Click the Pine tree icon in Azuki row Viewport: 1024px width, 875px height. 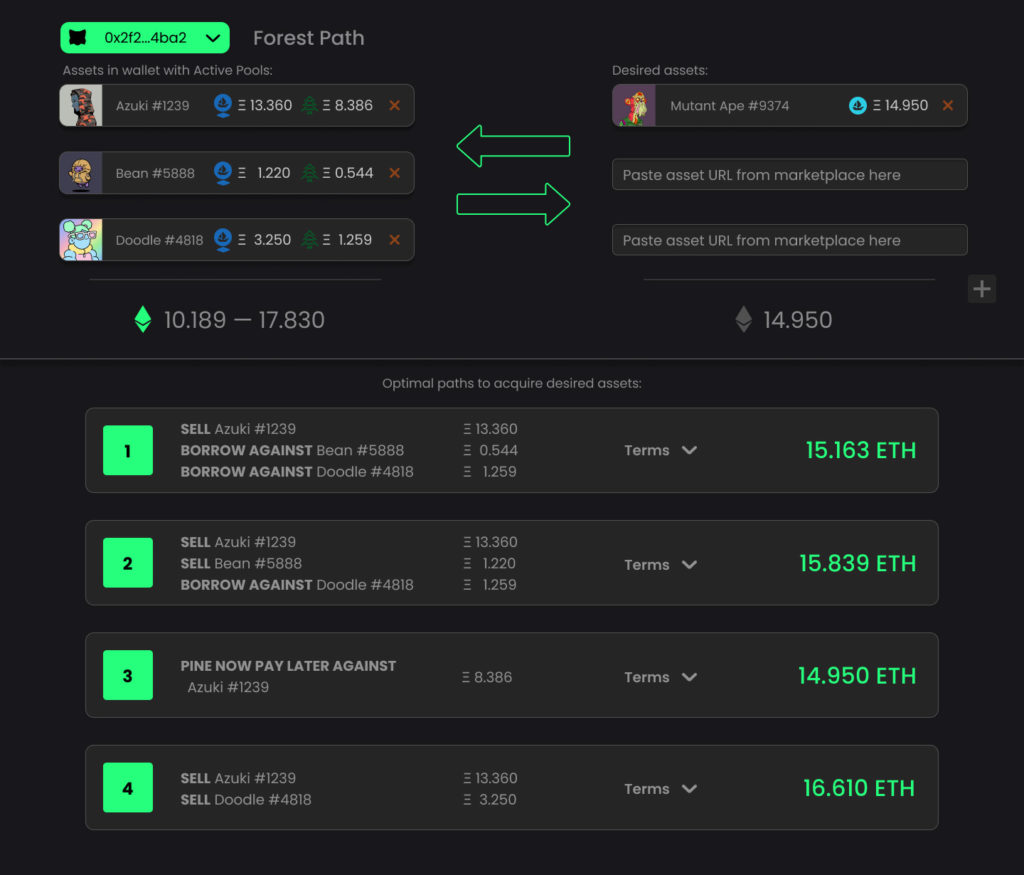(x=310, y=105)
